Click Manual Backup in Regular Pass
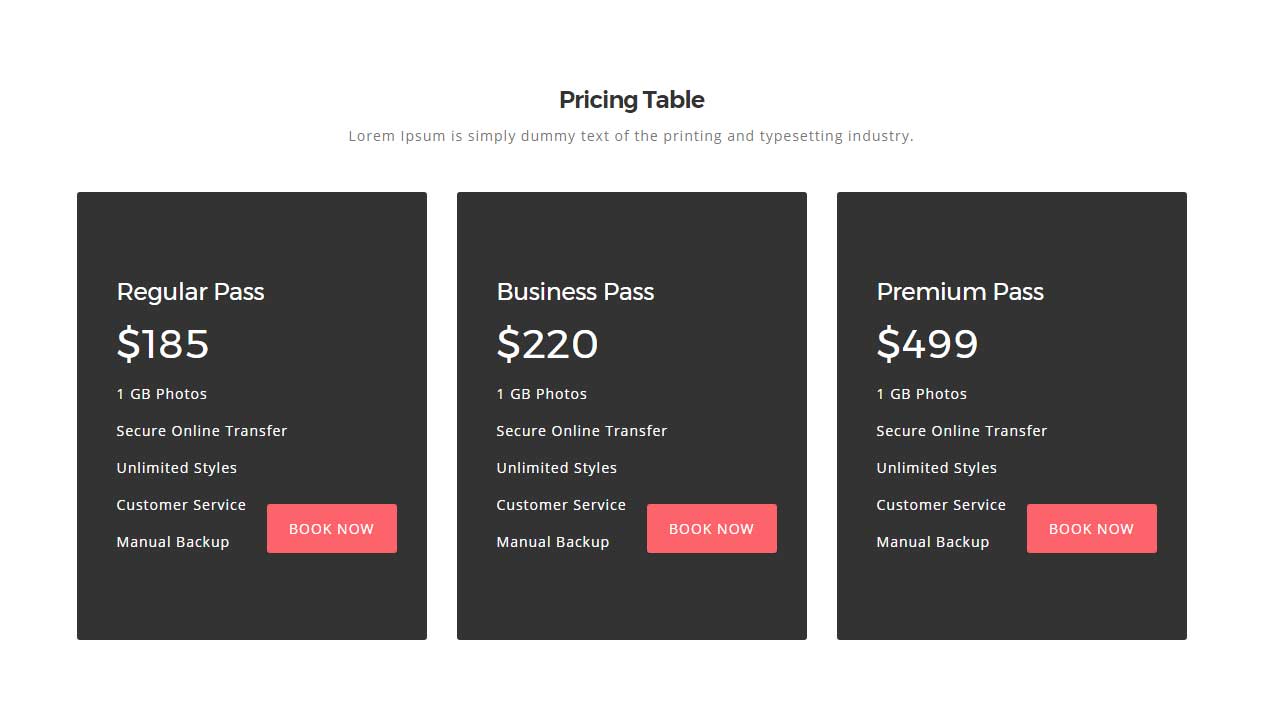The width and height of the screenshot is (1263, 718). [x=173, y=542]
